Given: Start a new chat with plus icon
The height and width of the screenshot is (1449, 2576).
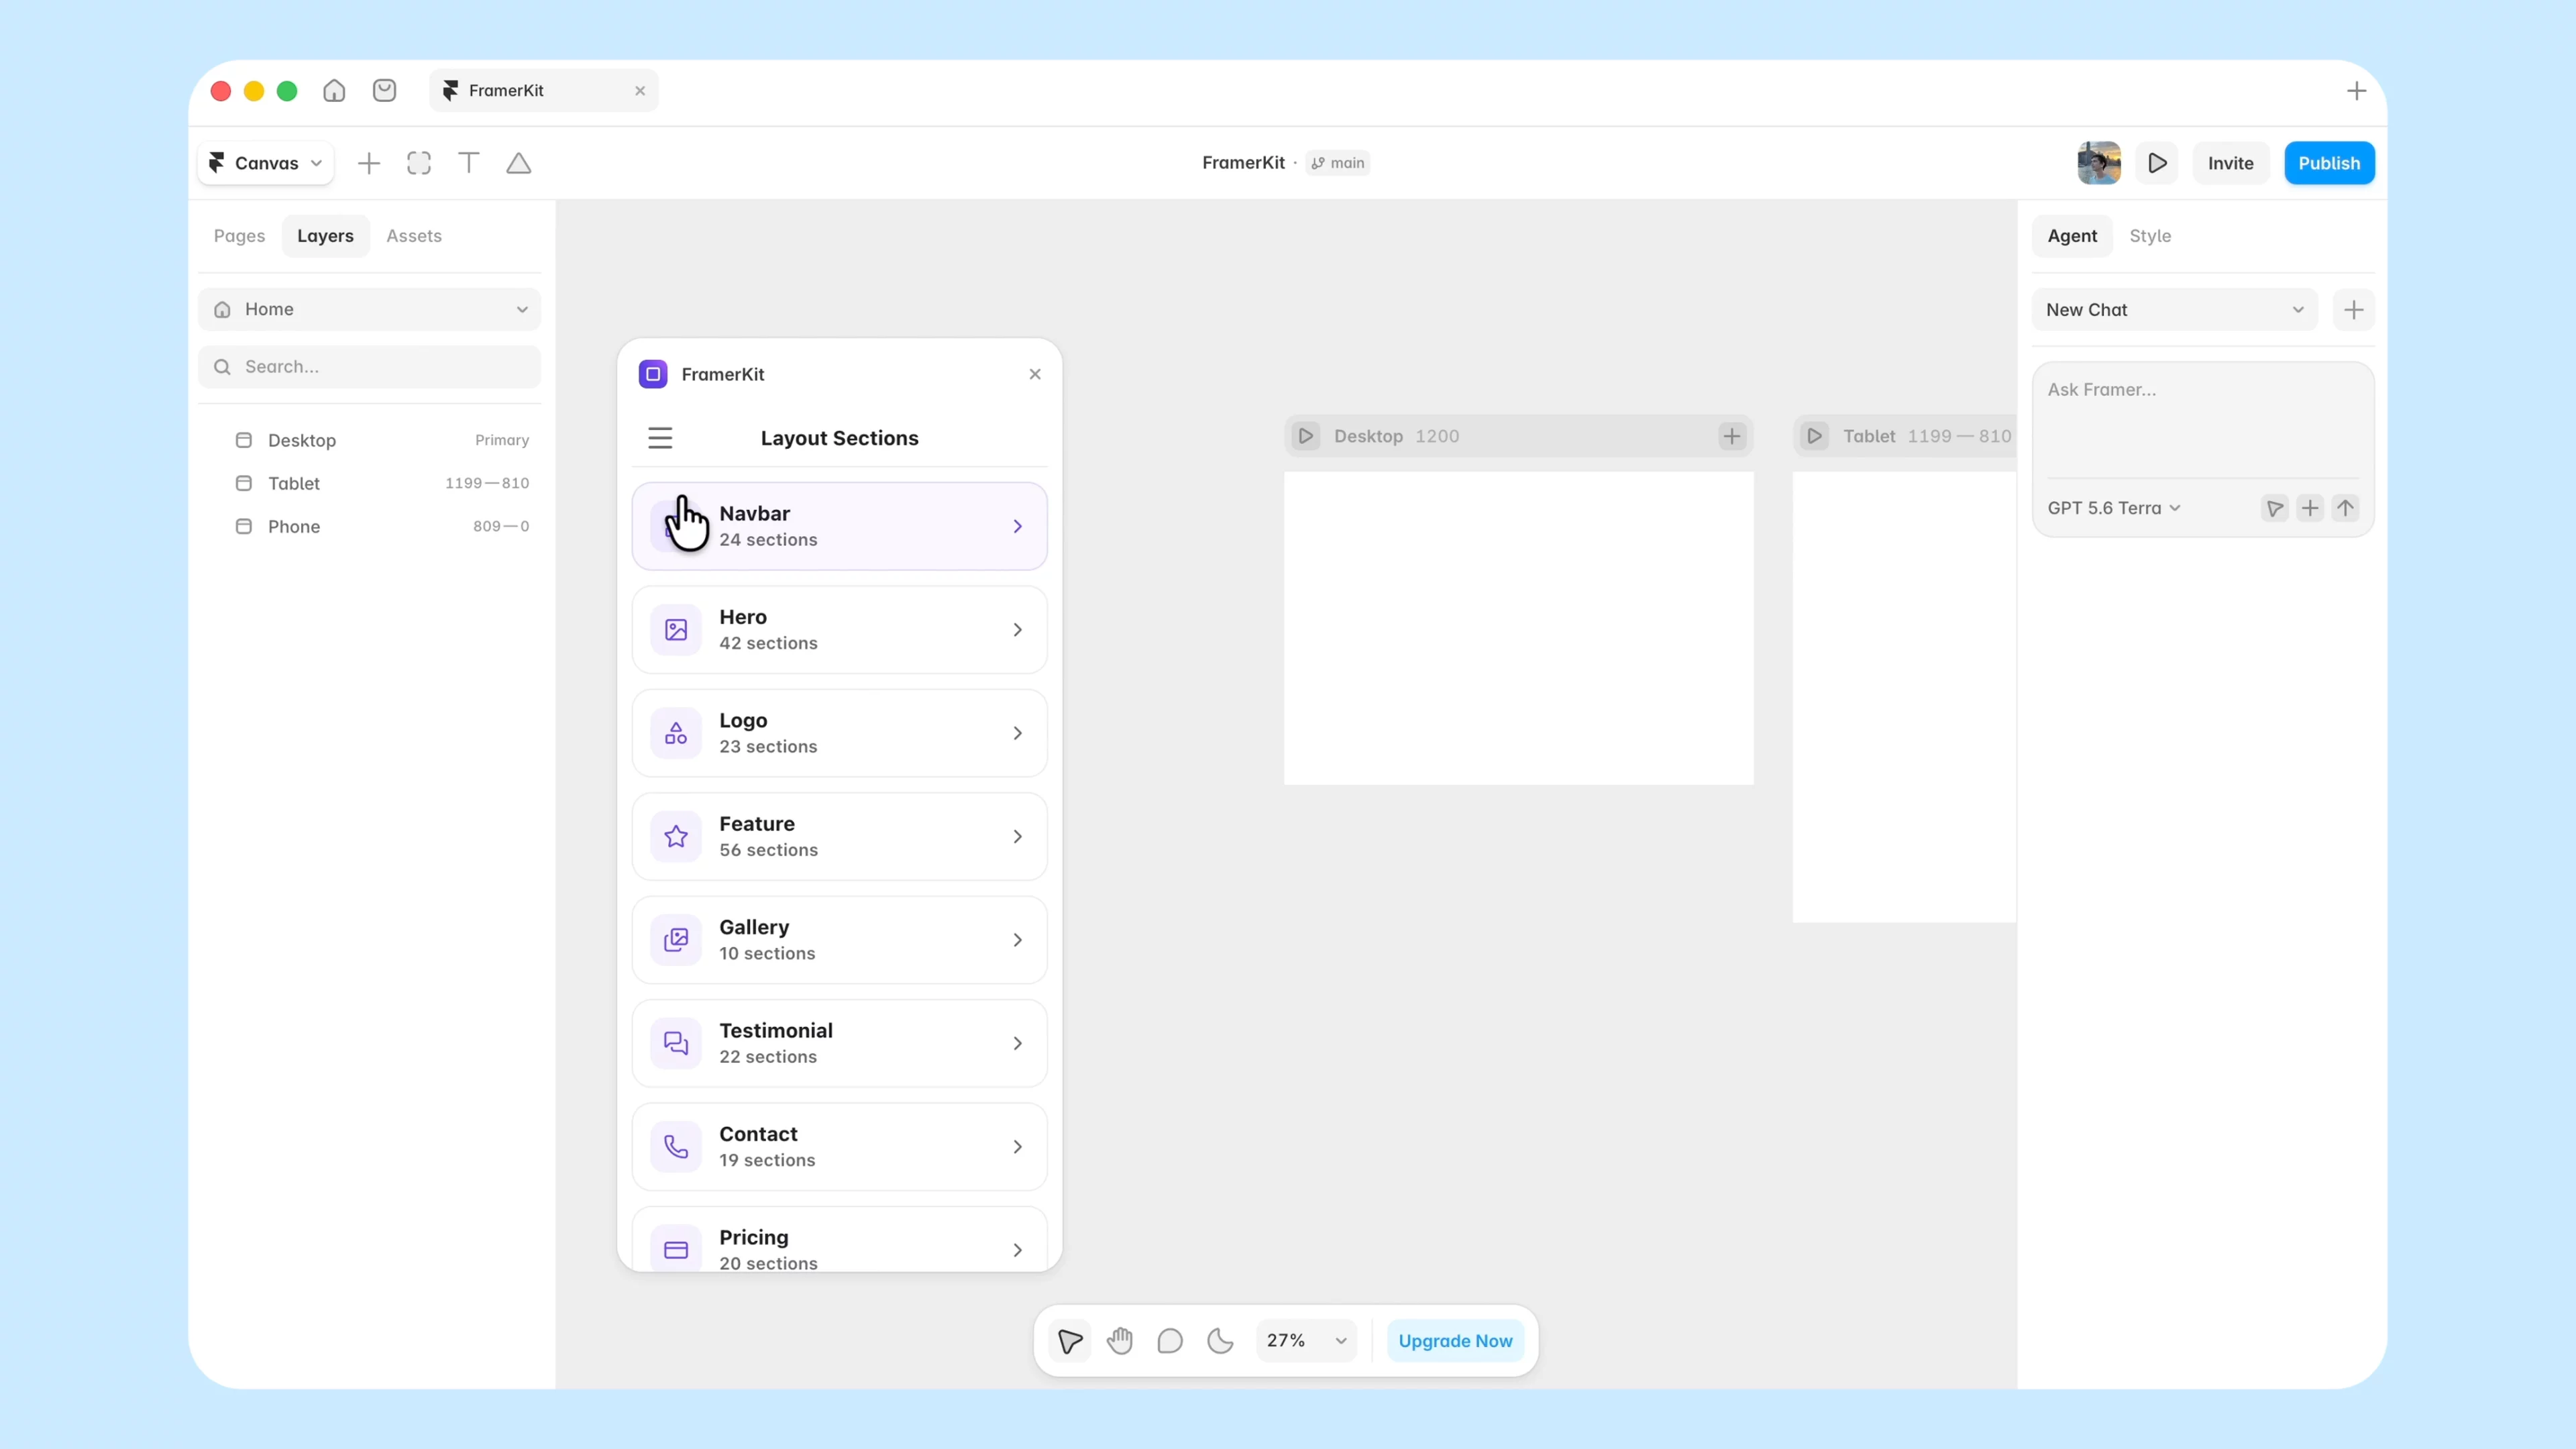Looking at the screenshot, I should pyautogui.click(x=2354, y=310).
